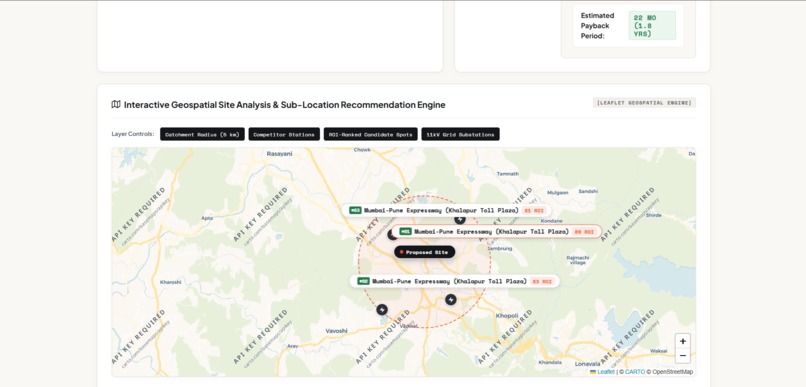Click the green #03 rank badge
This screenshot has width=806, height=387.
355,210
